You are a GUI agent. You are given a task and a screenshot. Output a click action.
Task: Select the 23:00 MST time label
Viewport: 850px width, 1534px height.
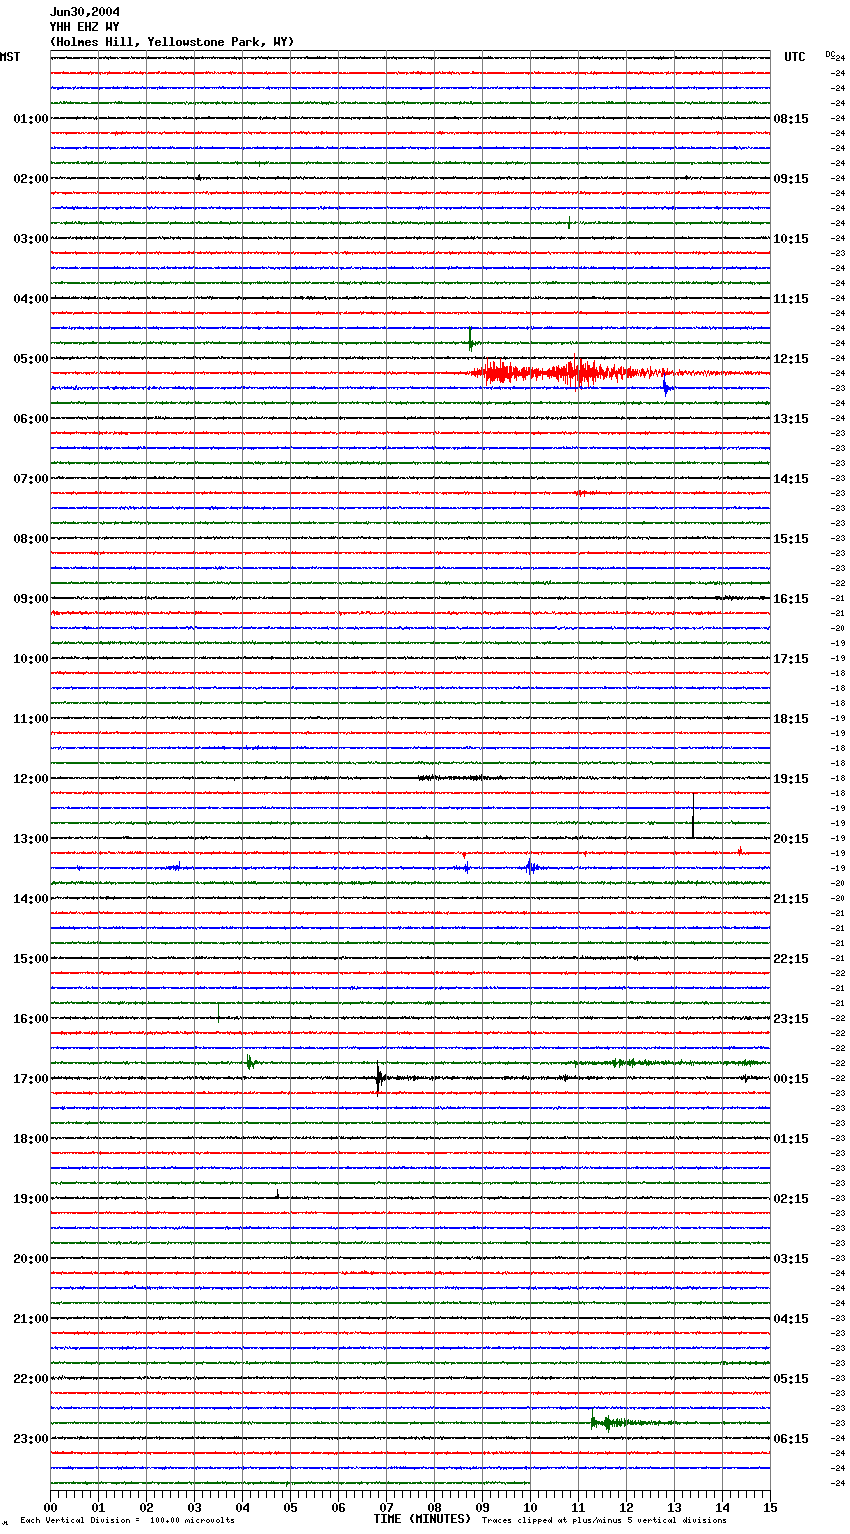click(x=30, y=1439)
